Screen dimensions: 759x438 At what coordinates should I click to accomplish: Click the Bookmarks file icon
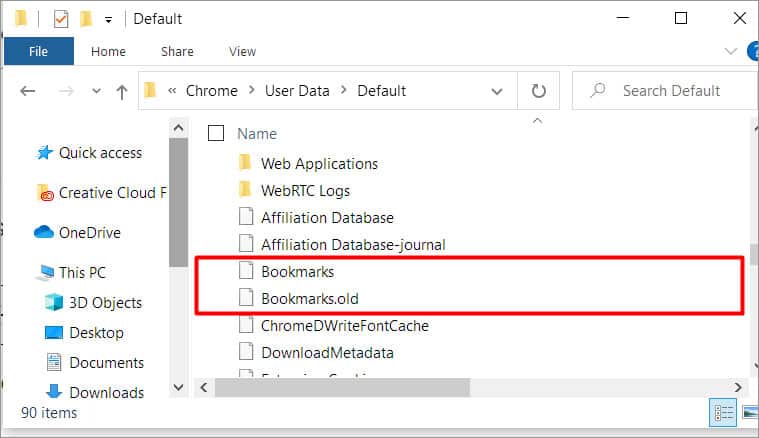click(246, 271)
